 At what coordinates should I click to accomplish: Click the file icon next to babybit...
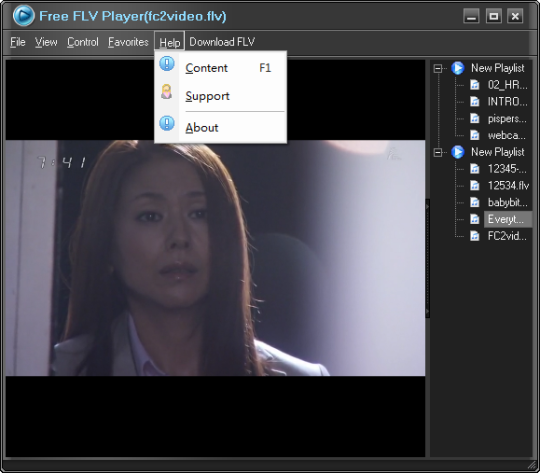475,203
